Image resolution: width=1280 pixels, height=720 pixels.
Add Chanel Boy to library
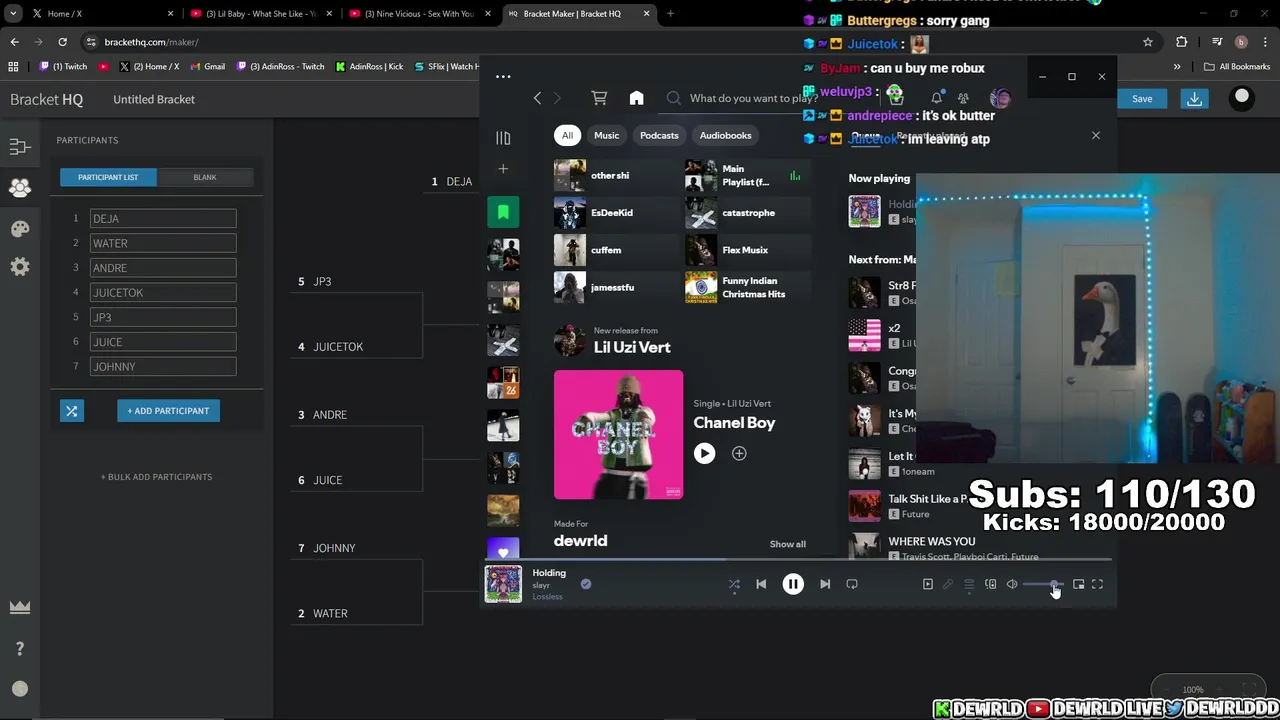739,453
